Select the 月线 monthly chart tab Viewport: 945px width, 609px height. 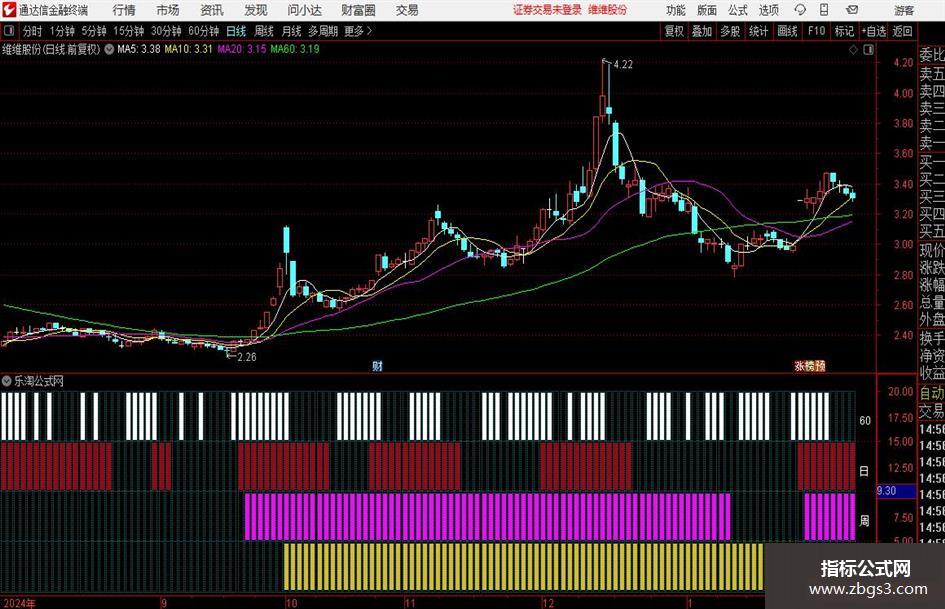[x=292, y=31]
